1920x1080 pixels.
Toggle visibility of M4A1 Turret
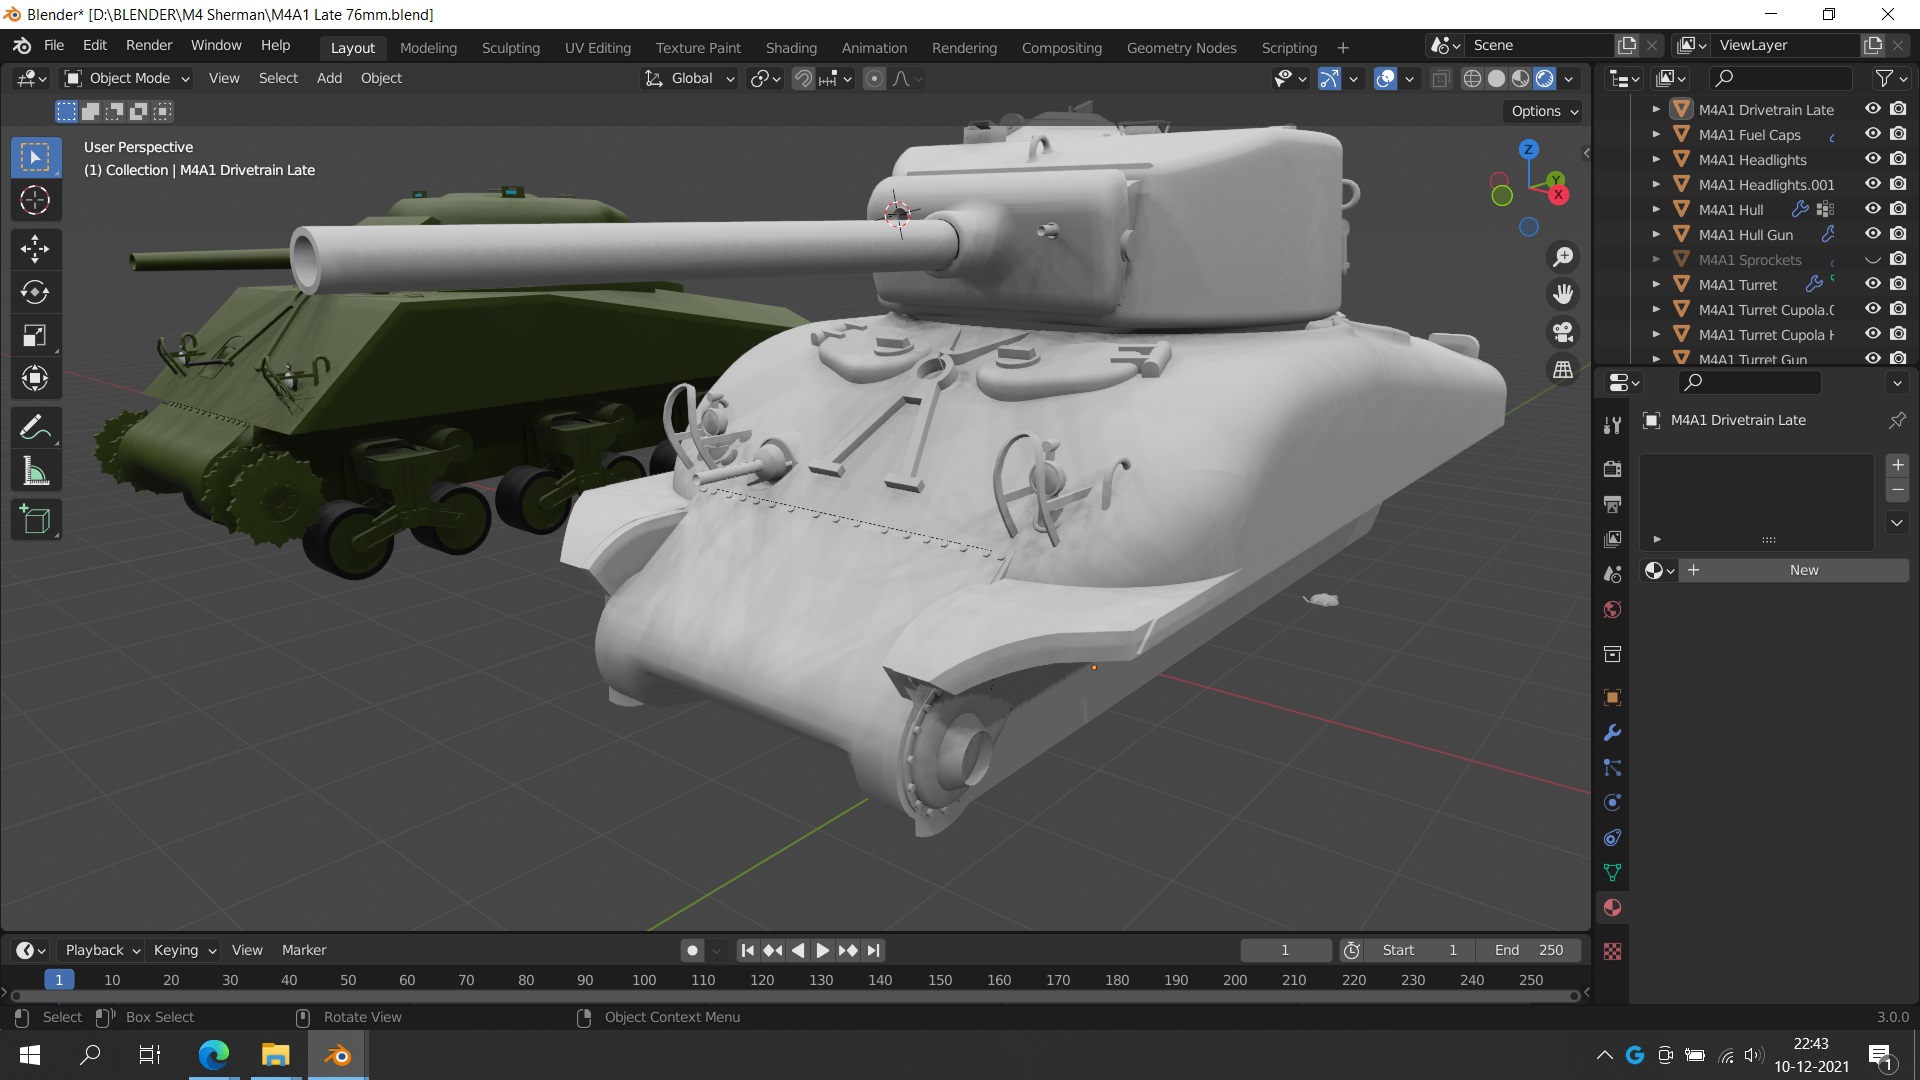click(1873, 284)
